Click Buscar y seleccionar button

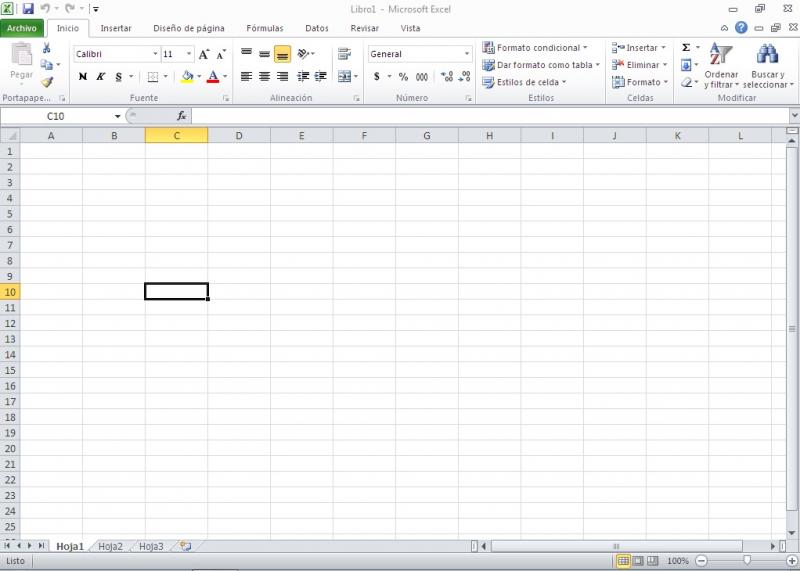pos(768,66)
